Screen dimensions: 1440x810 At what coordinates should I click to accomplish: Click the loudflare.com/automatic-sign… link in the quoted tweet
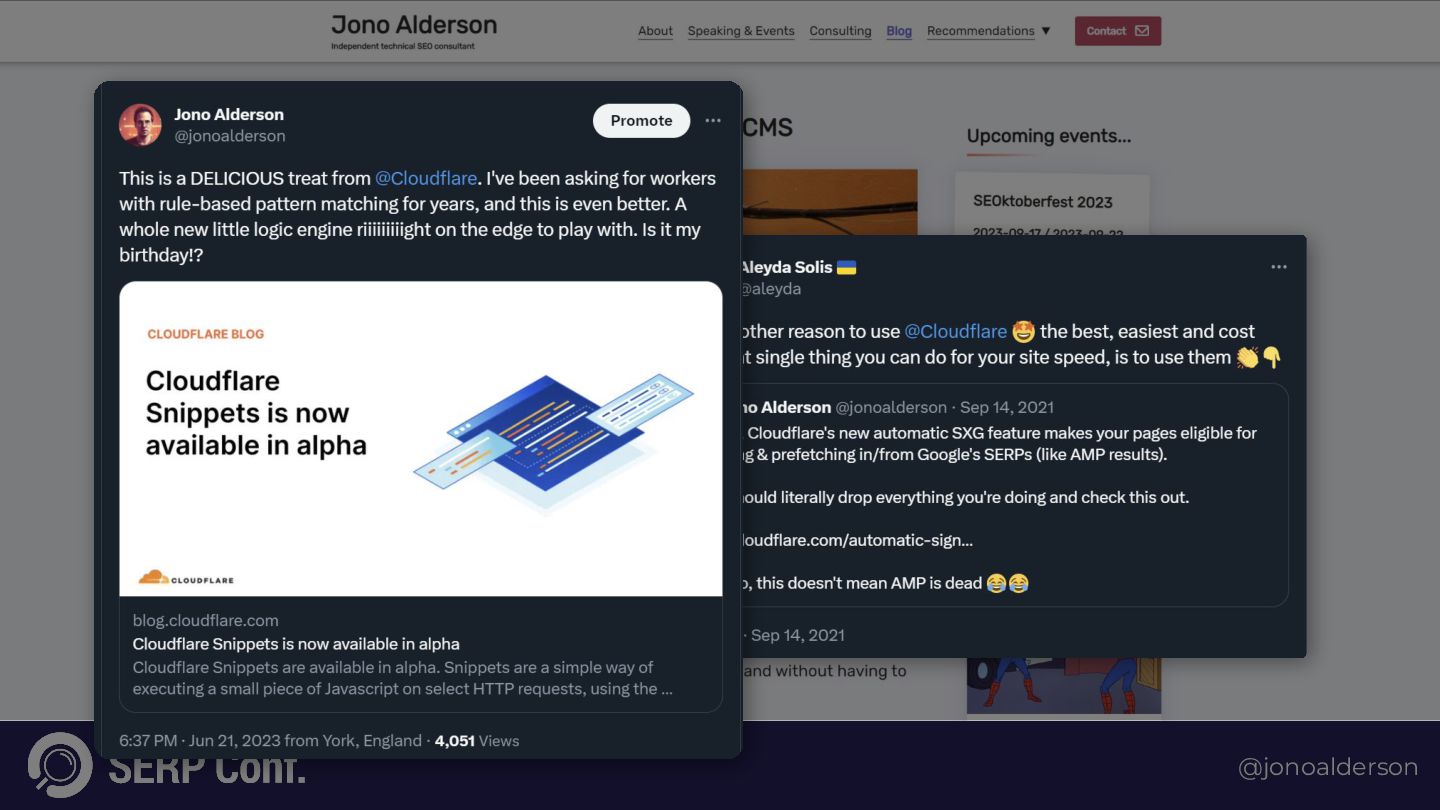[857, 540]
